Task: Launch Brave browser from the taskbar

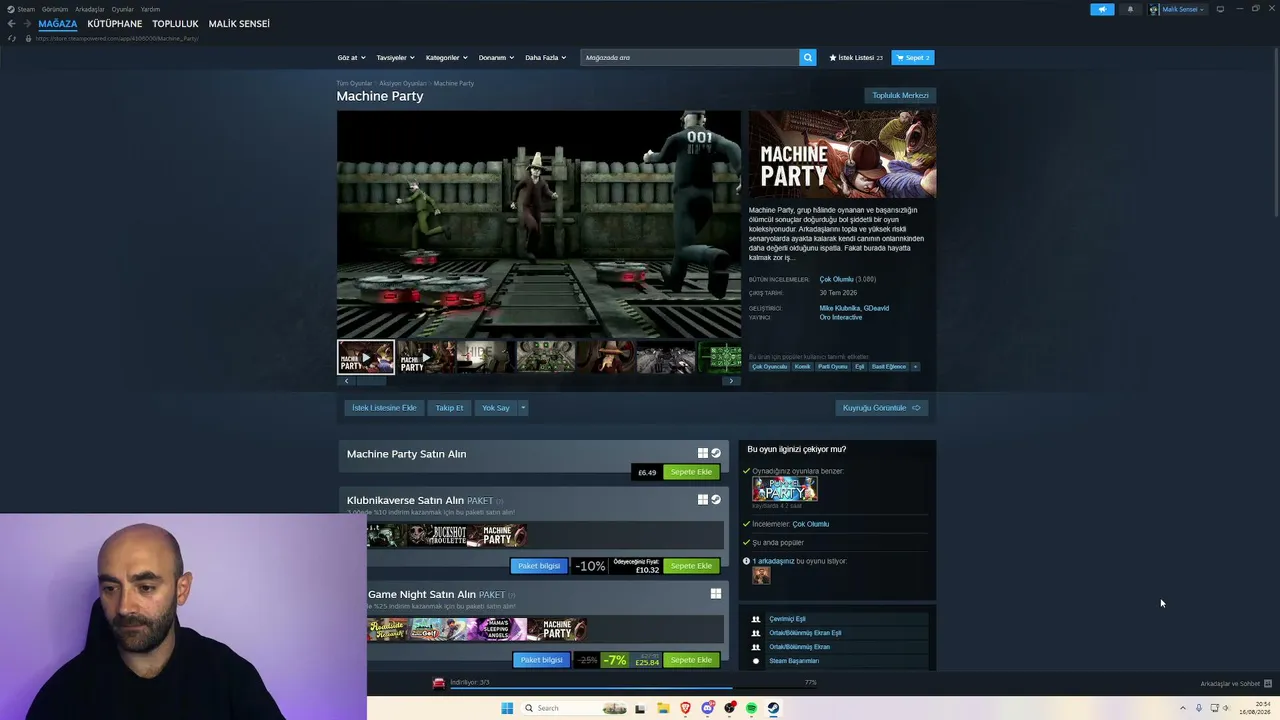Action: [685, 708]
